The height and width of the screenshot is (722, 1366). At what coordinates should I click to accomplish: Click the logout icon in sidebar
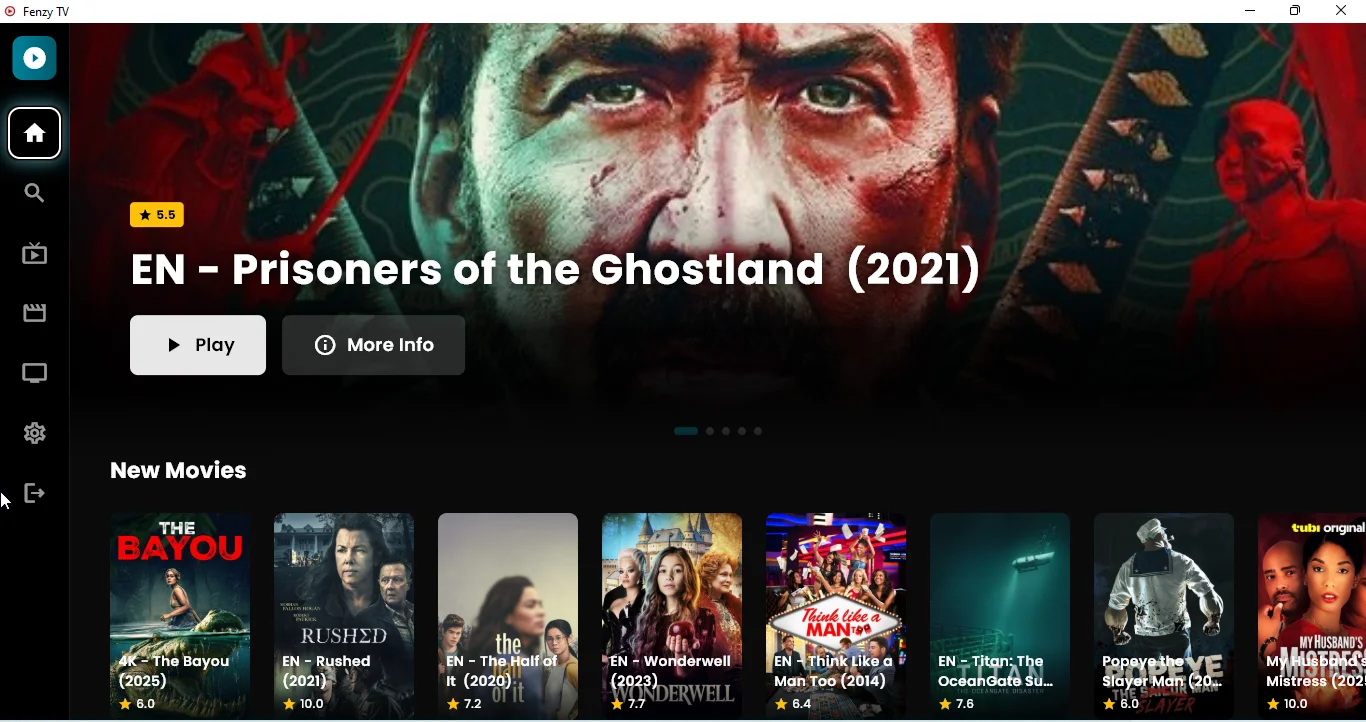[x=35, y=494]
